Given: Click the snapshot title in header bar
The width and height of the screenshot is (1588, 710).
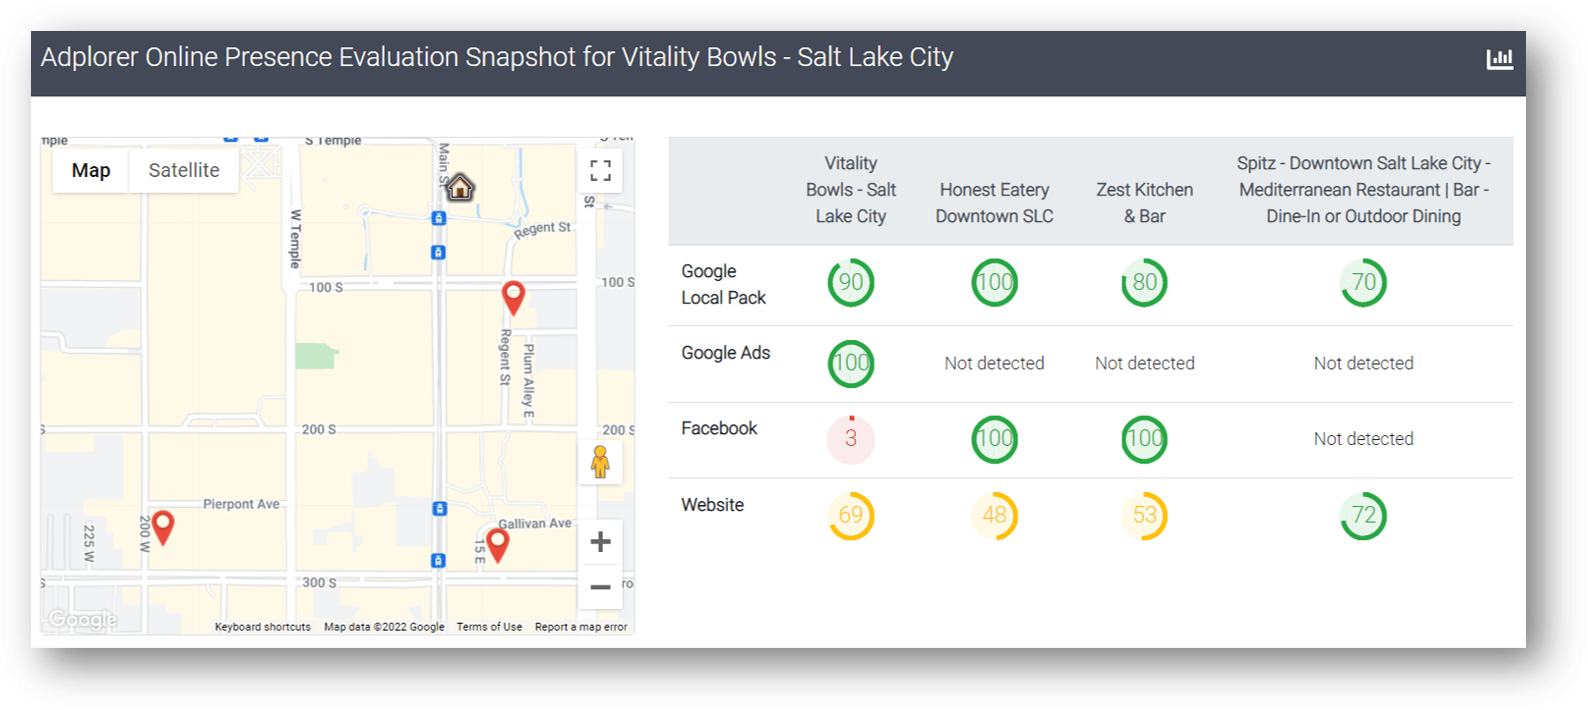Looking at the screenshot, I should 497,57.
